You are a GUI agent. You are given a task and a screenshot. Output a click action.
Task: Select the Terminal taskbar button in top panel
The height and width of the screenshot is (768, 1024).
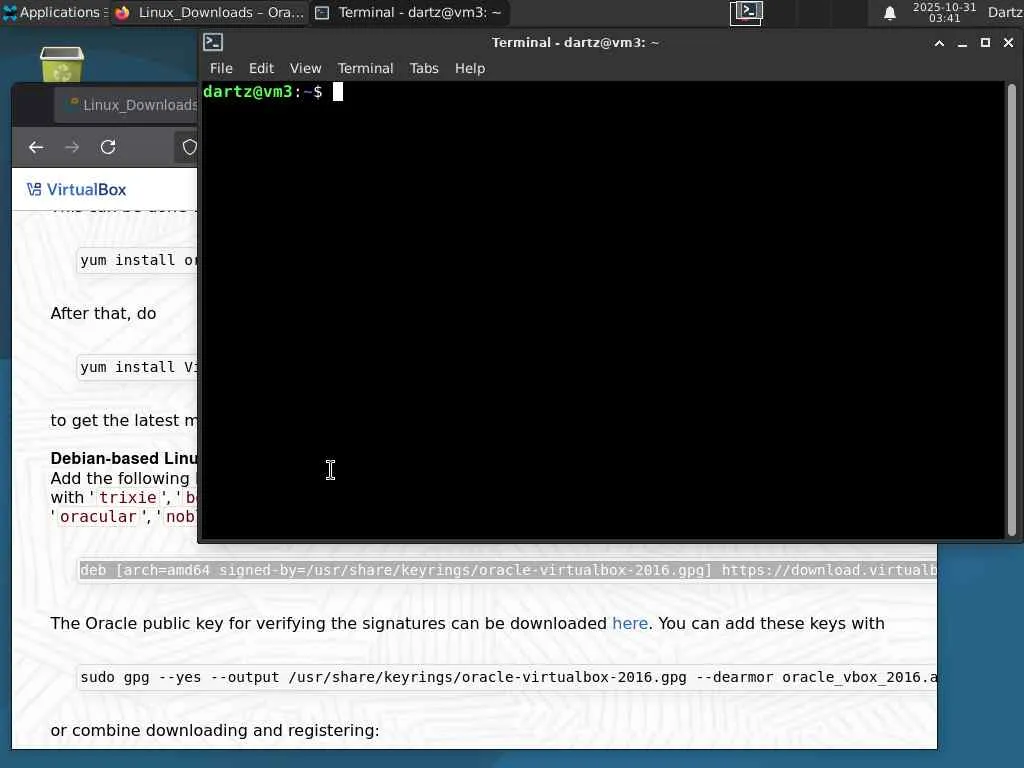coord(409,12)
